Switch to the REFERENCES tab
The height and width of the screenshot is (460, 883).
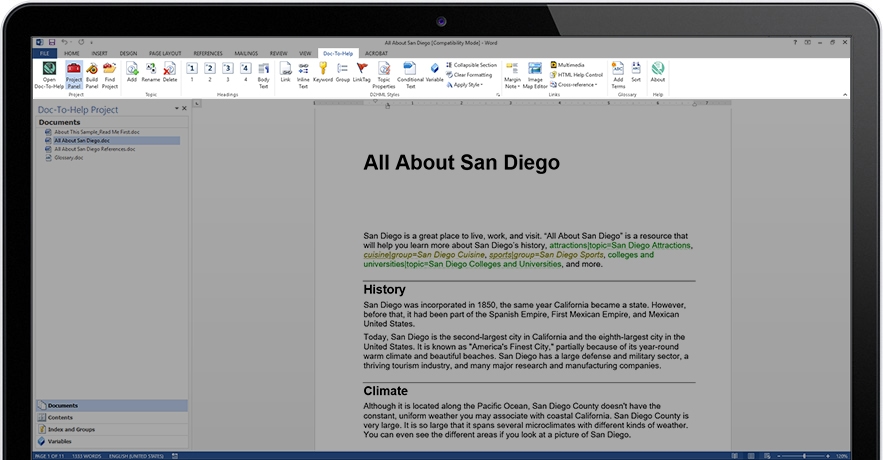208,53
